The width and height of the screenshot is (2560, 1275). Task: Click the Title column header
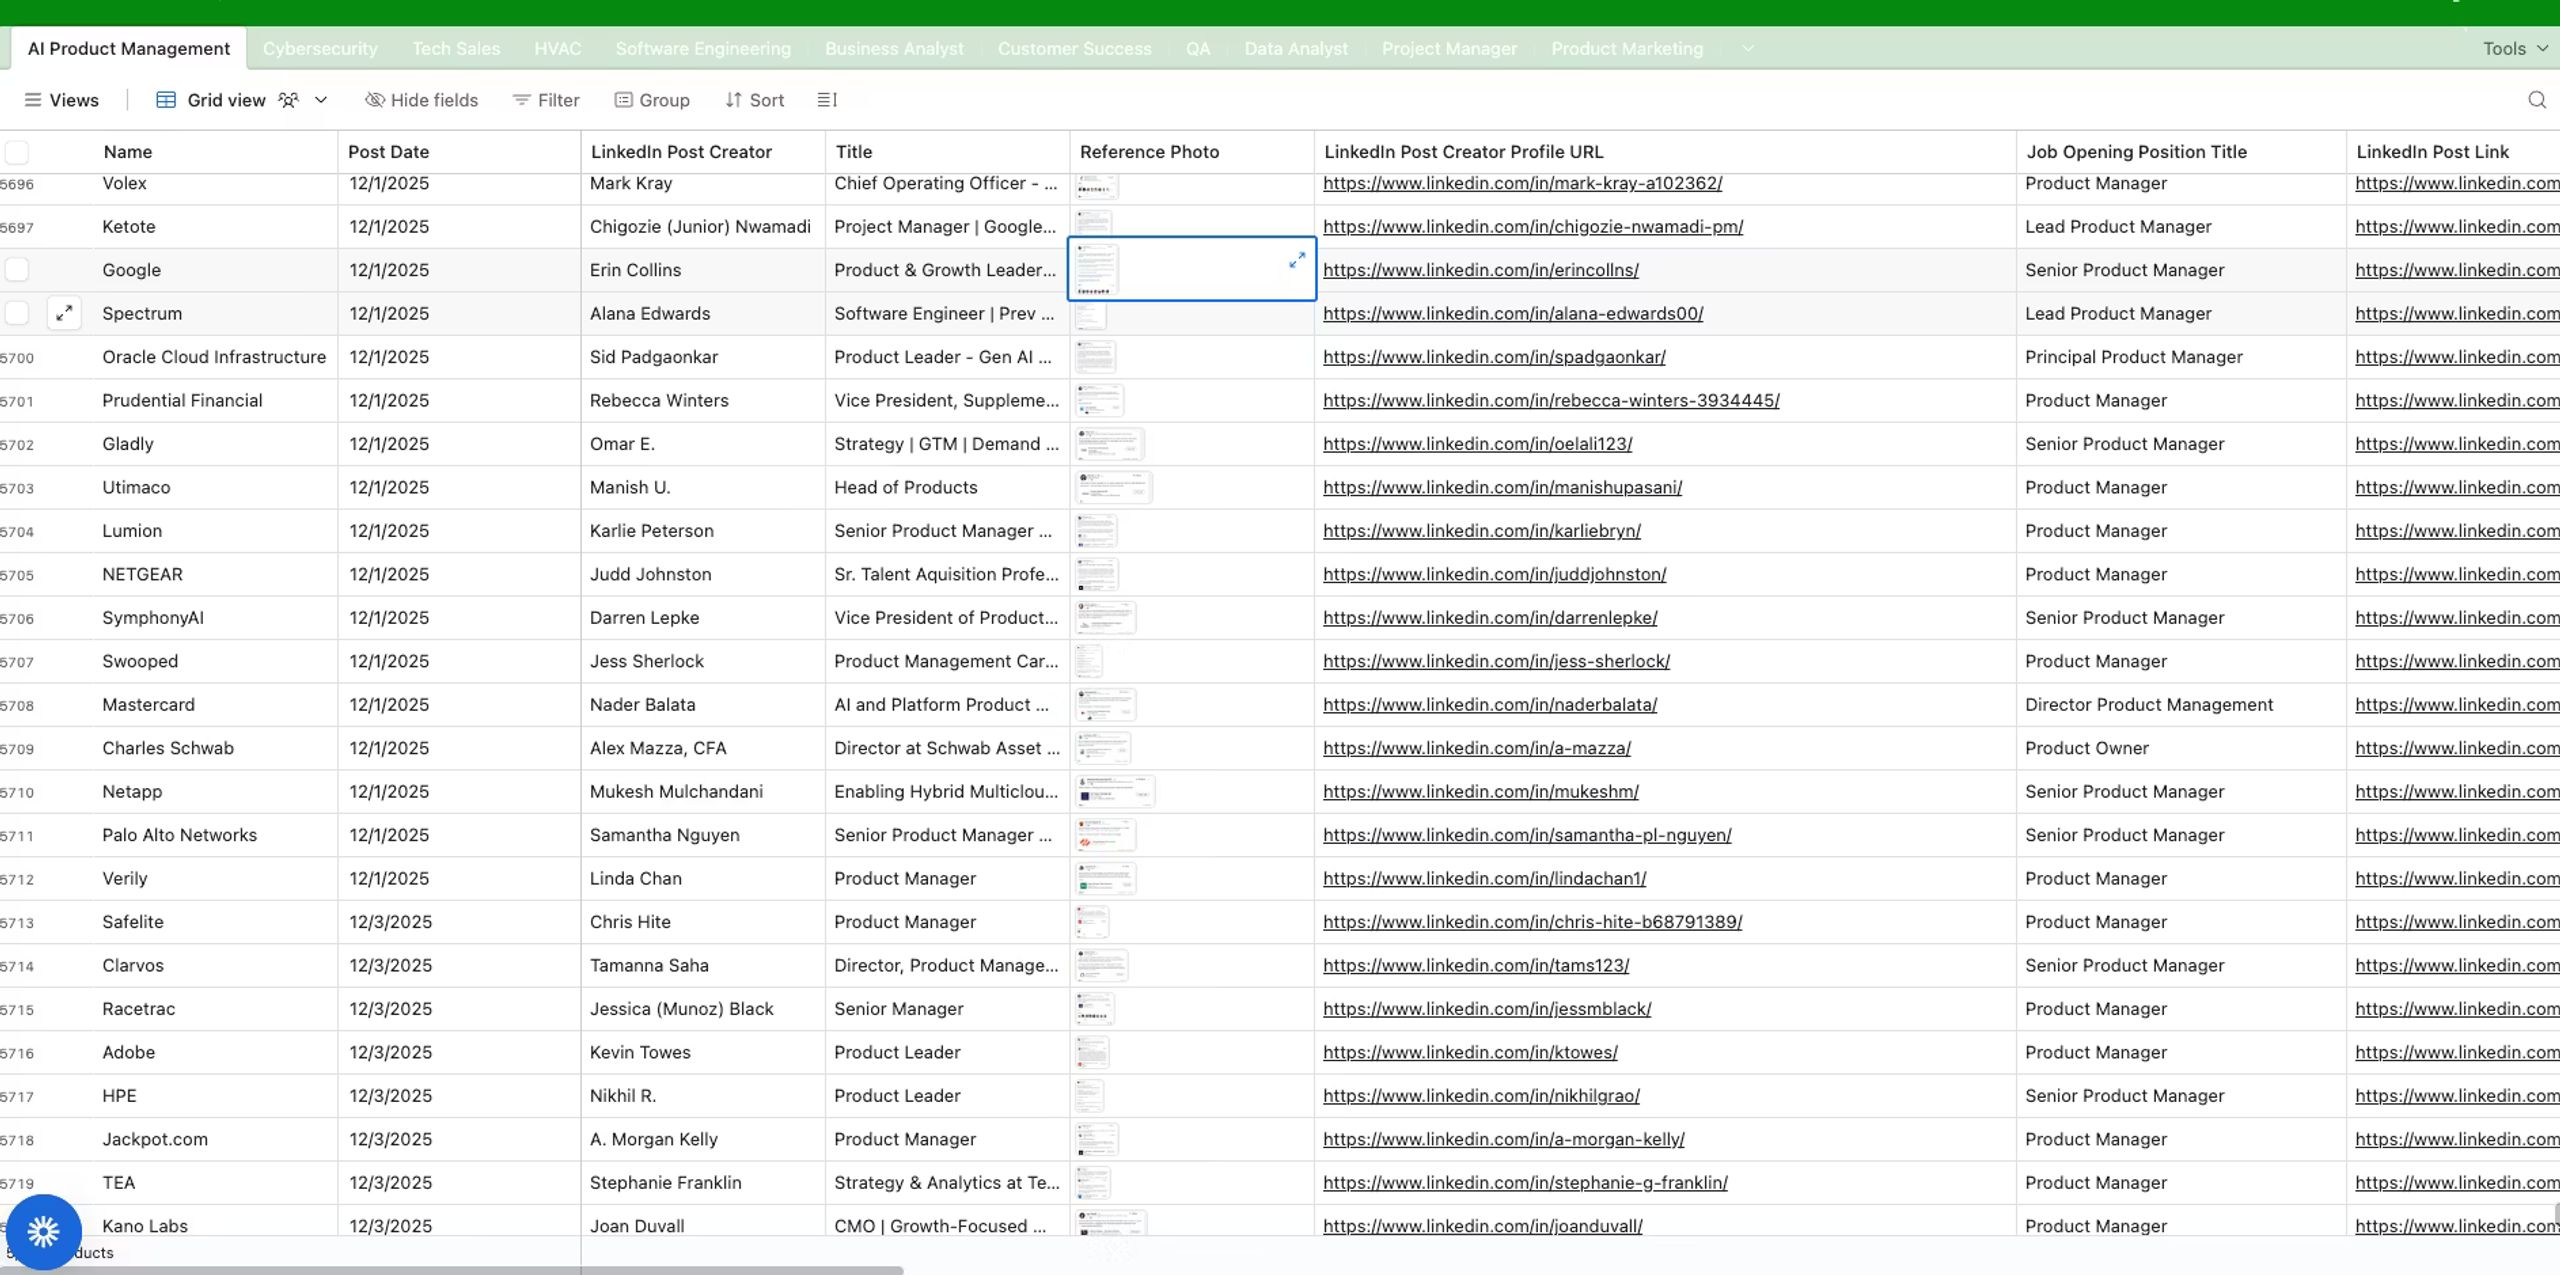(x=947, y=152)
